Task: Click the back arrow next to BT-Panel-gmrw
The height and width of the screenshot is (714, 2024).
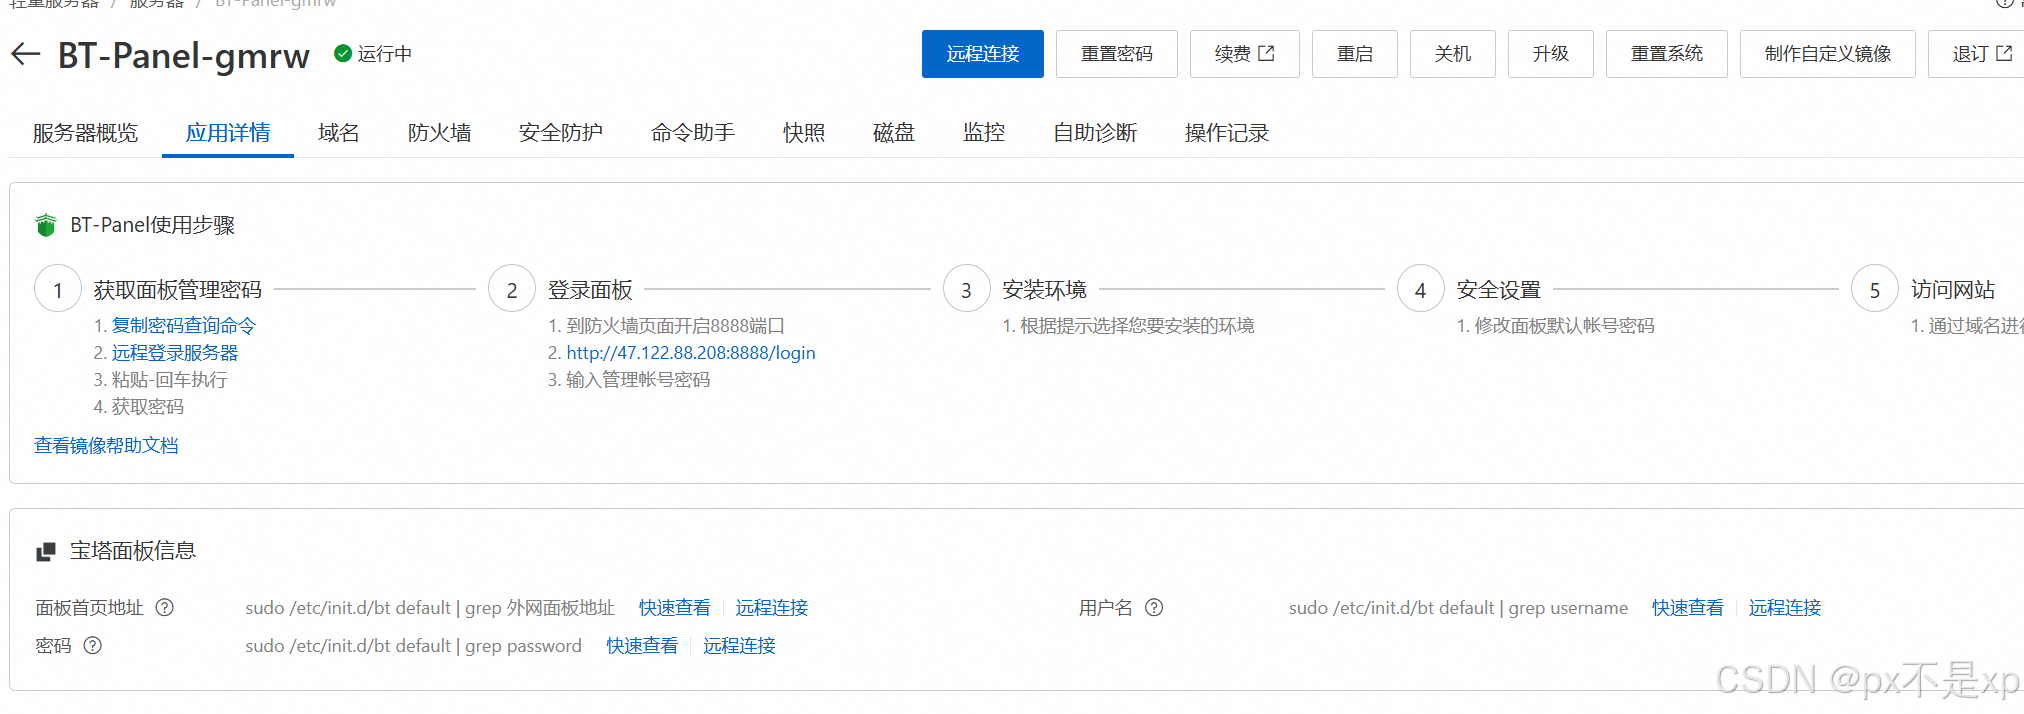Action: pyautogui.click(x=26, y=54)
